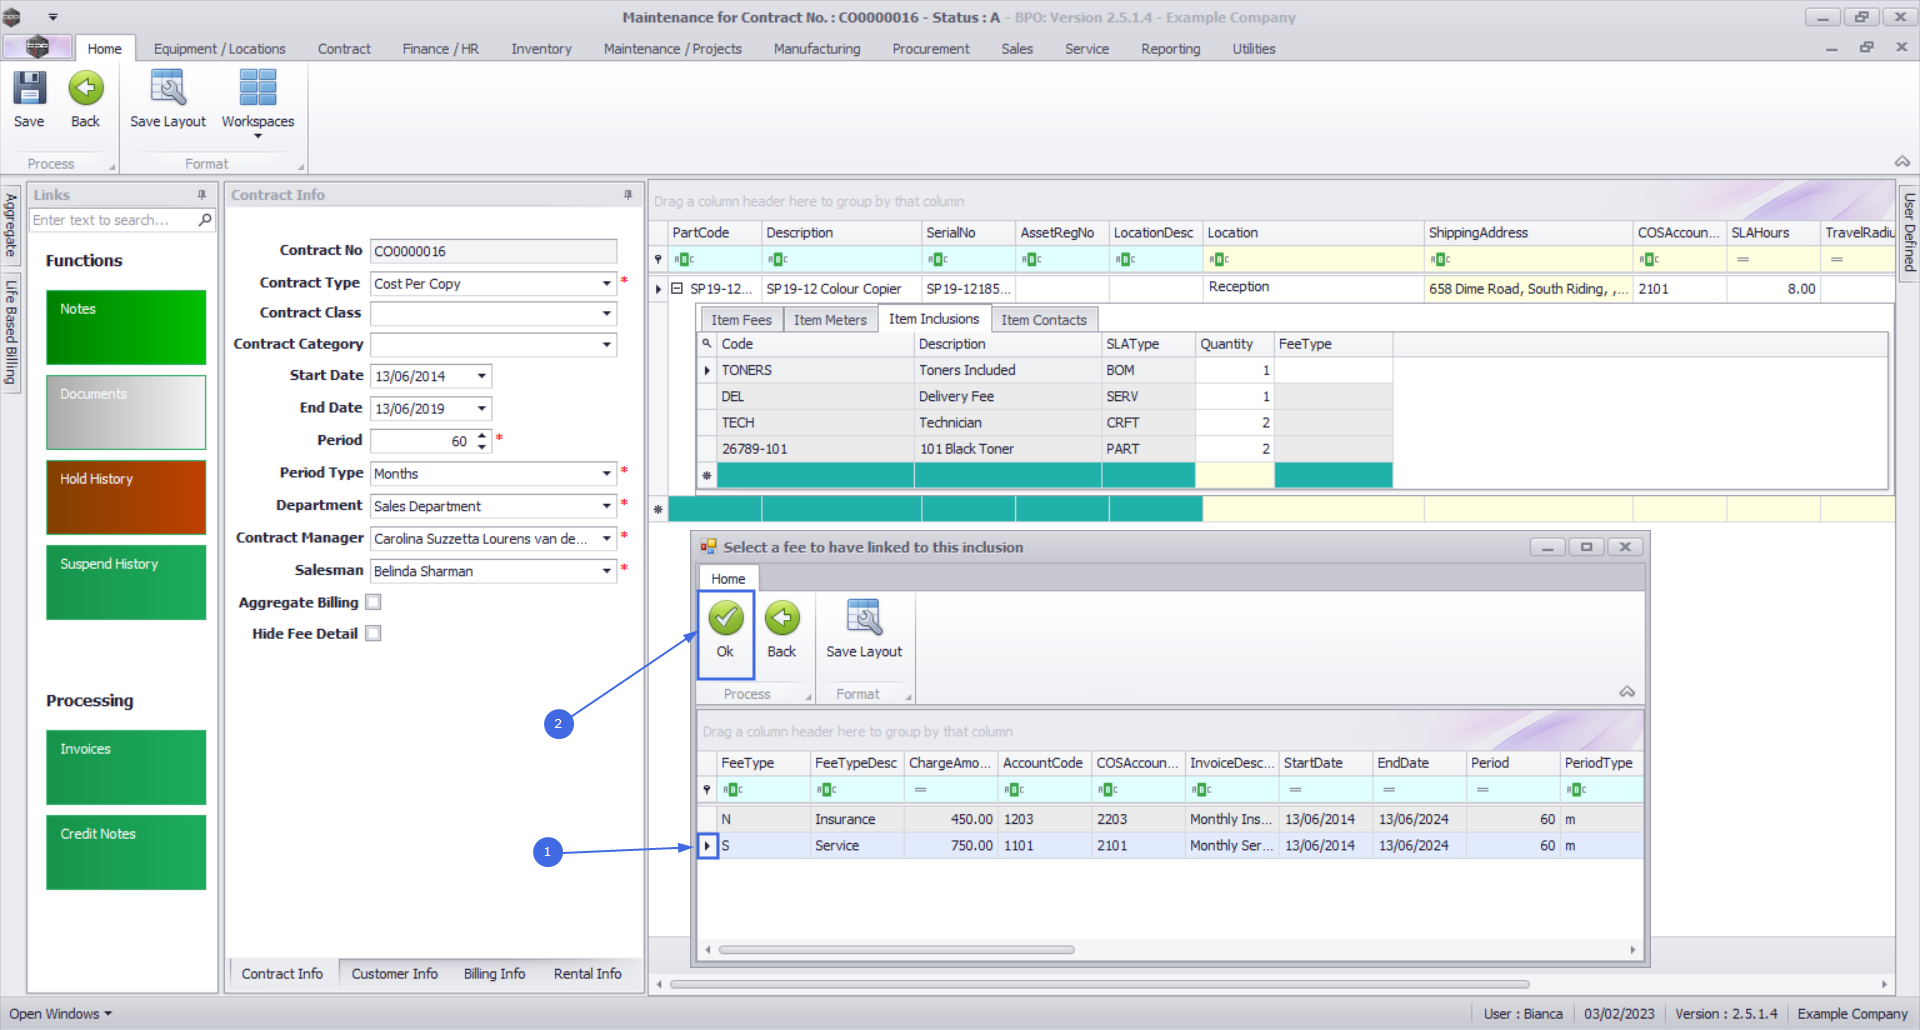Confirm with the green Ok checkmark icon

tap(725, 619)
